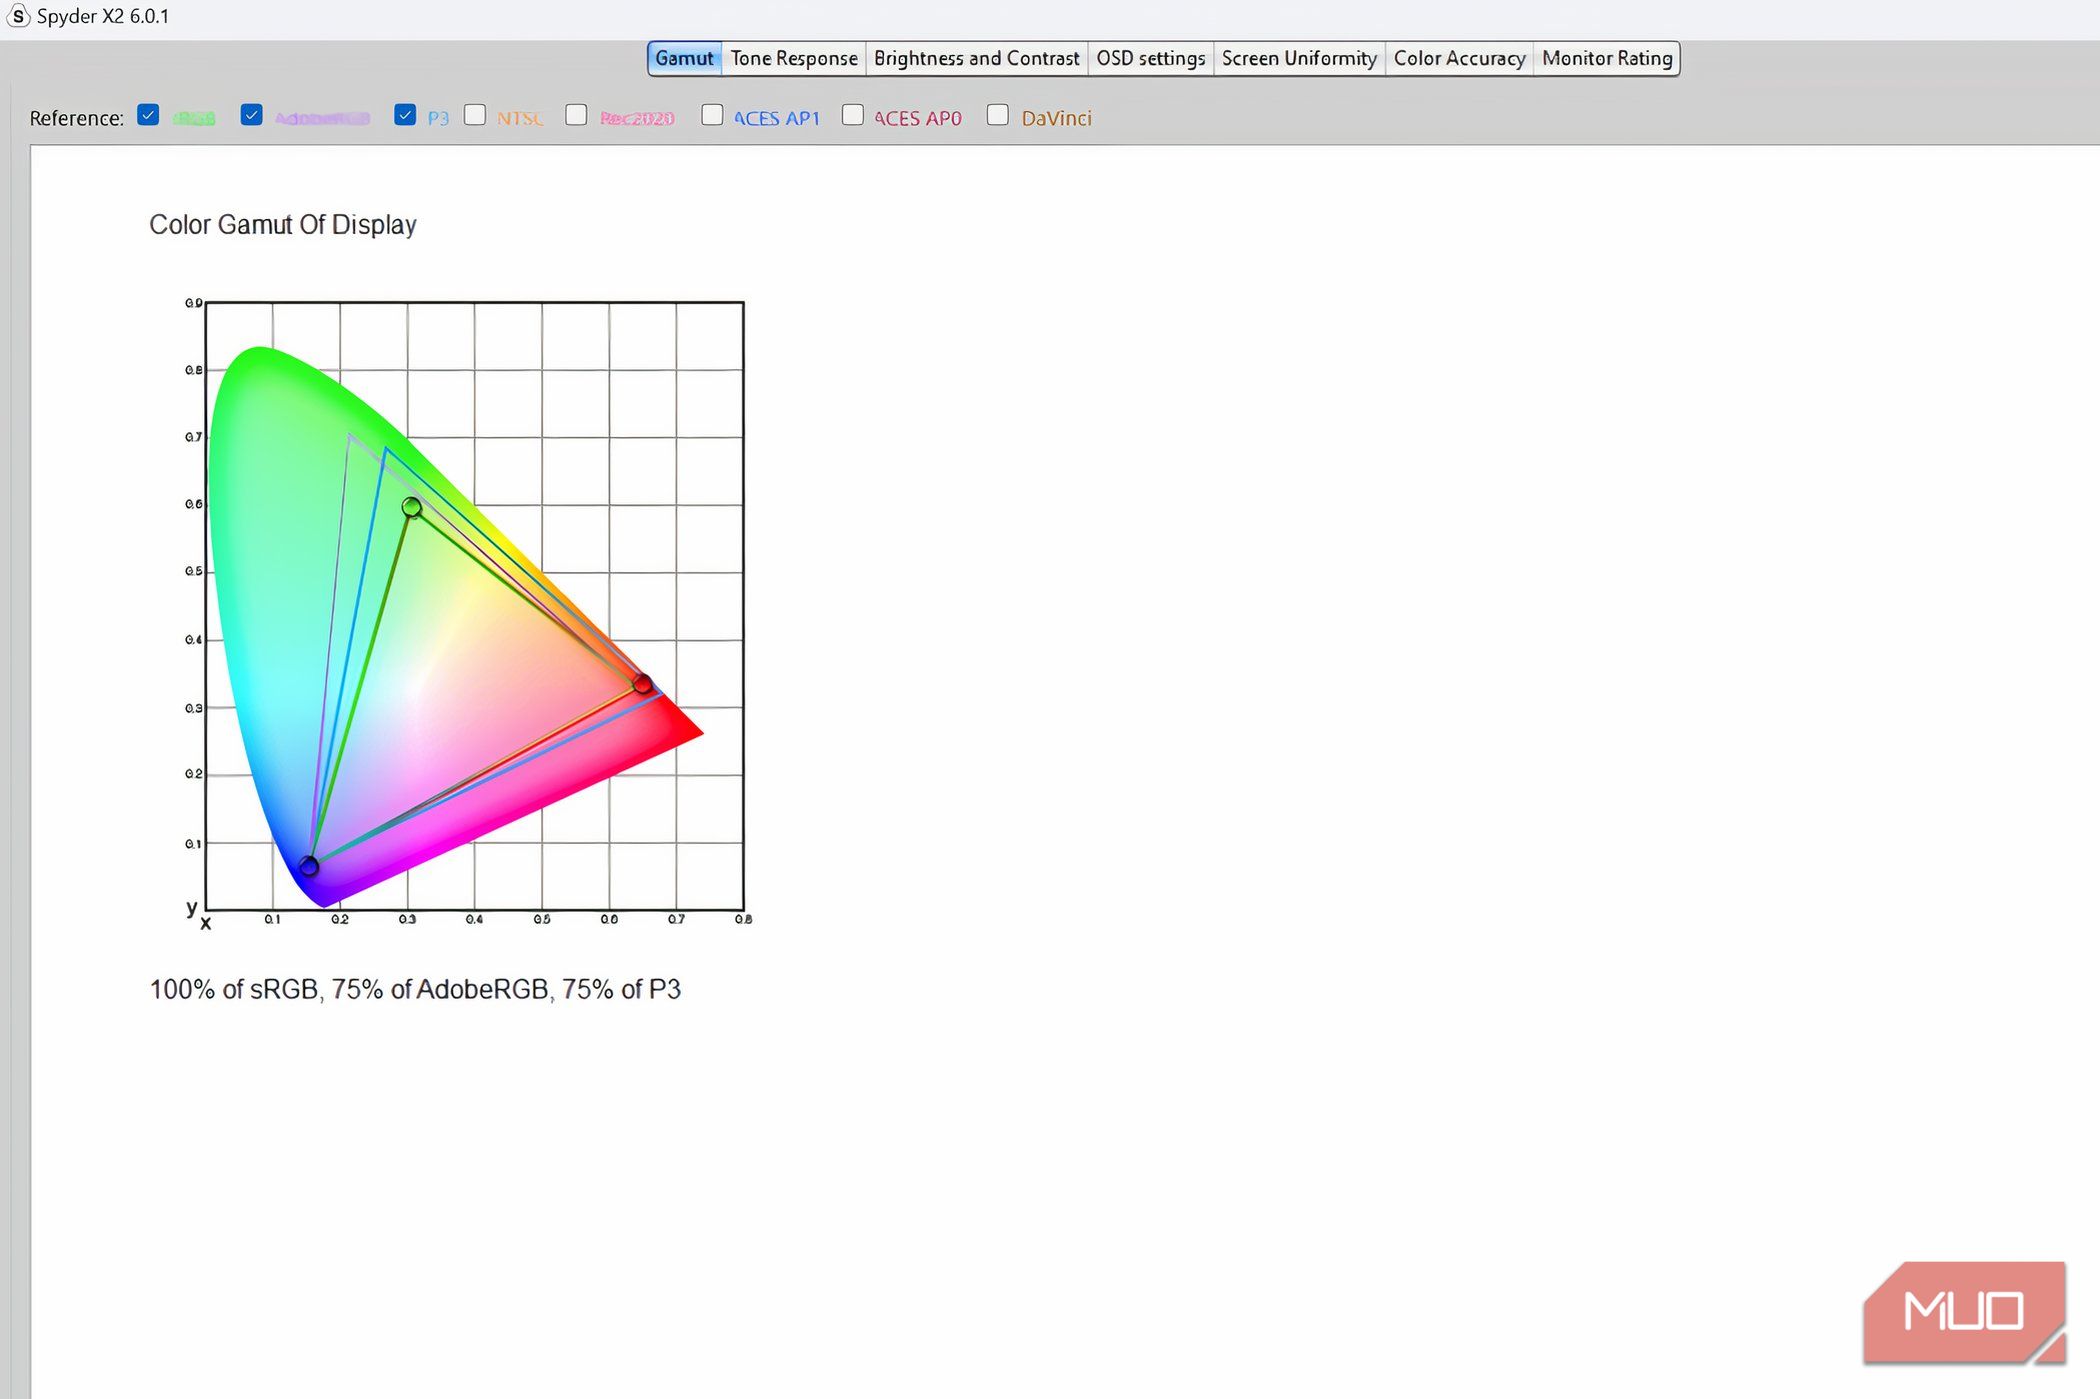Screen dimensions: 2100x1399
Task: View the Monitor Rating tab
Action: pyautogui.click(x=1607, y=58)
